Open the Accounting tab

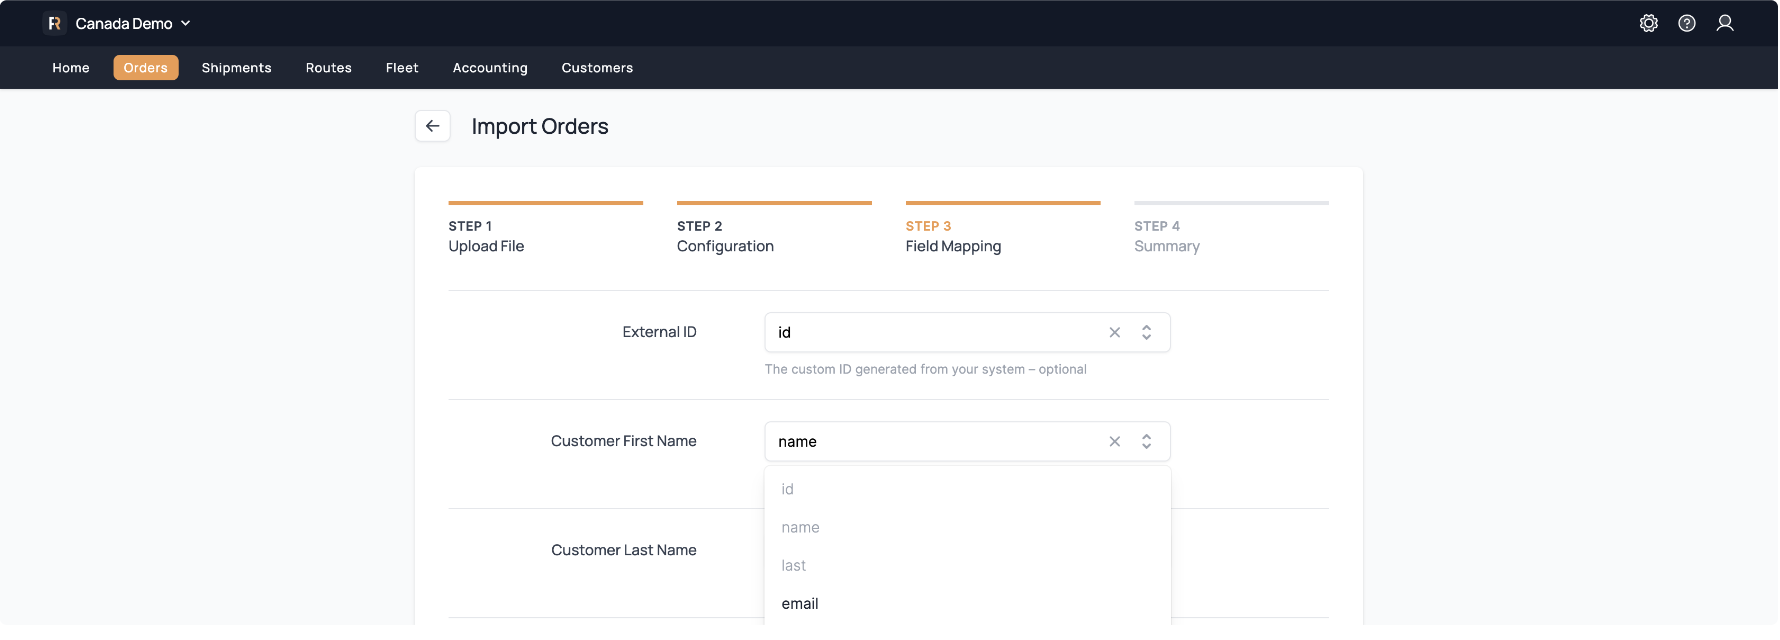pyautogui.click(x=490, y=68)
